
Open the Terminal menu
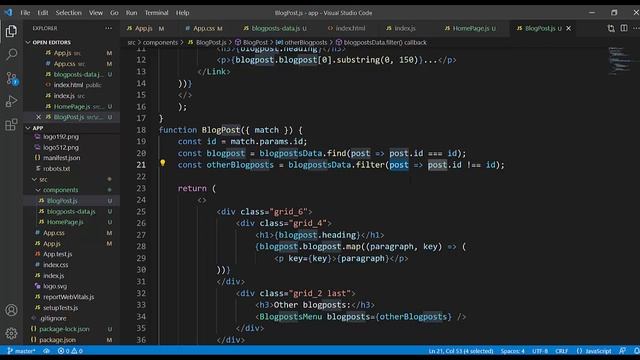(156, 13)
